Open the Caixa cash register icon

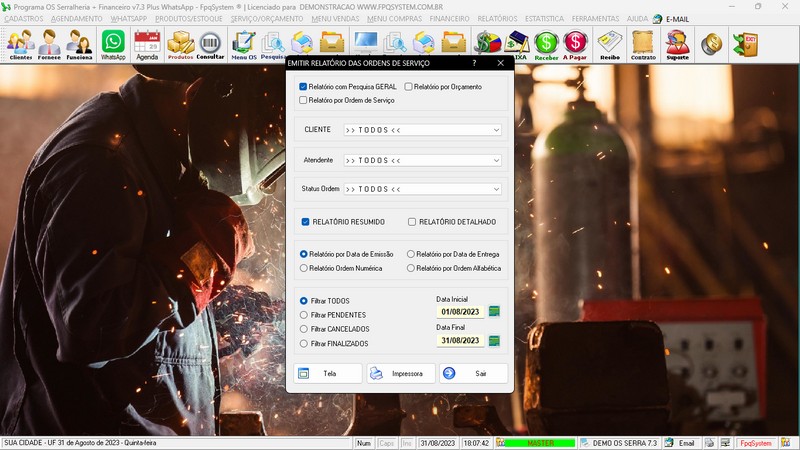(517, 44)
